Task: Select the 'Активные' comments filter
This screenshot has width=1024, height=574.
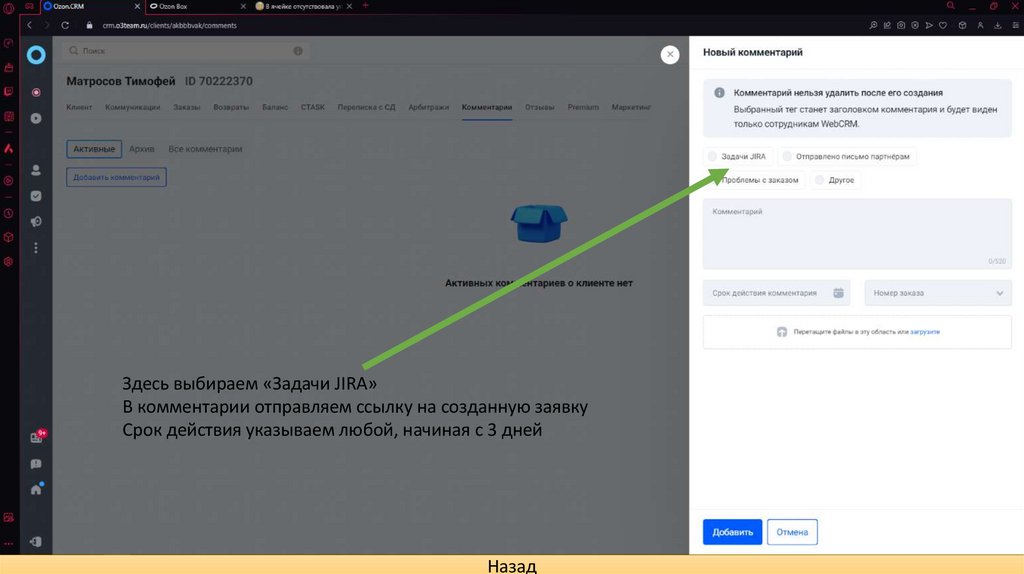Action: [x=94, y=149]
